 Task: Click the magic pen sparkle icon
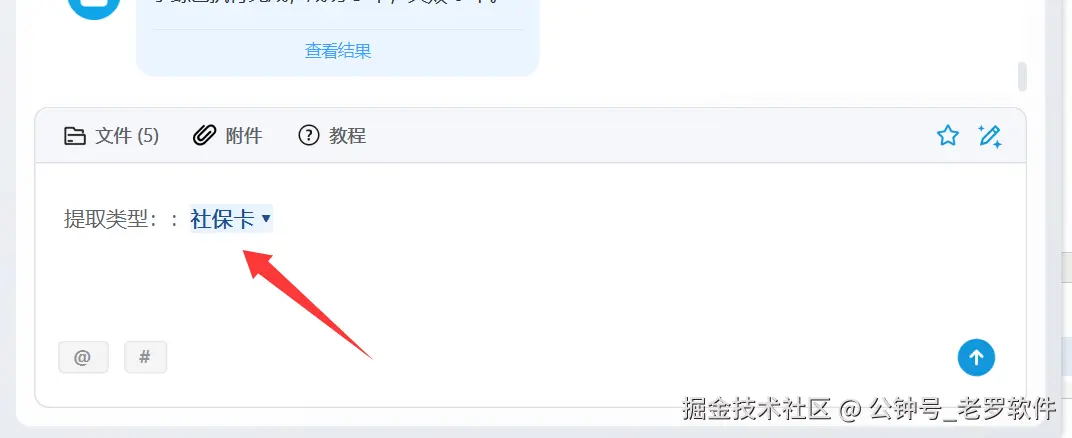(990, 136)
